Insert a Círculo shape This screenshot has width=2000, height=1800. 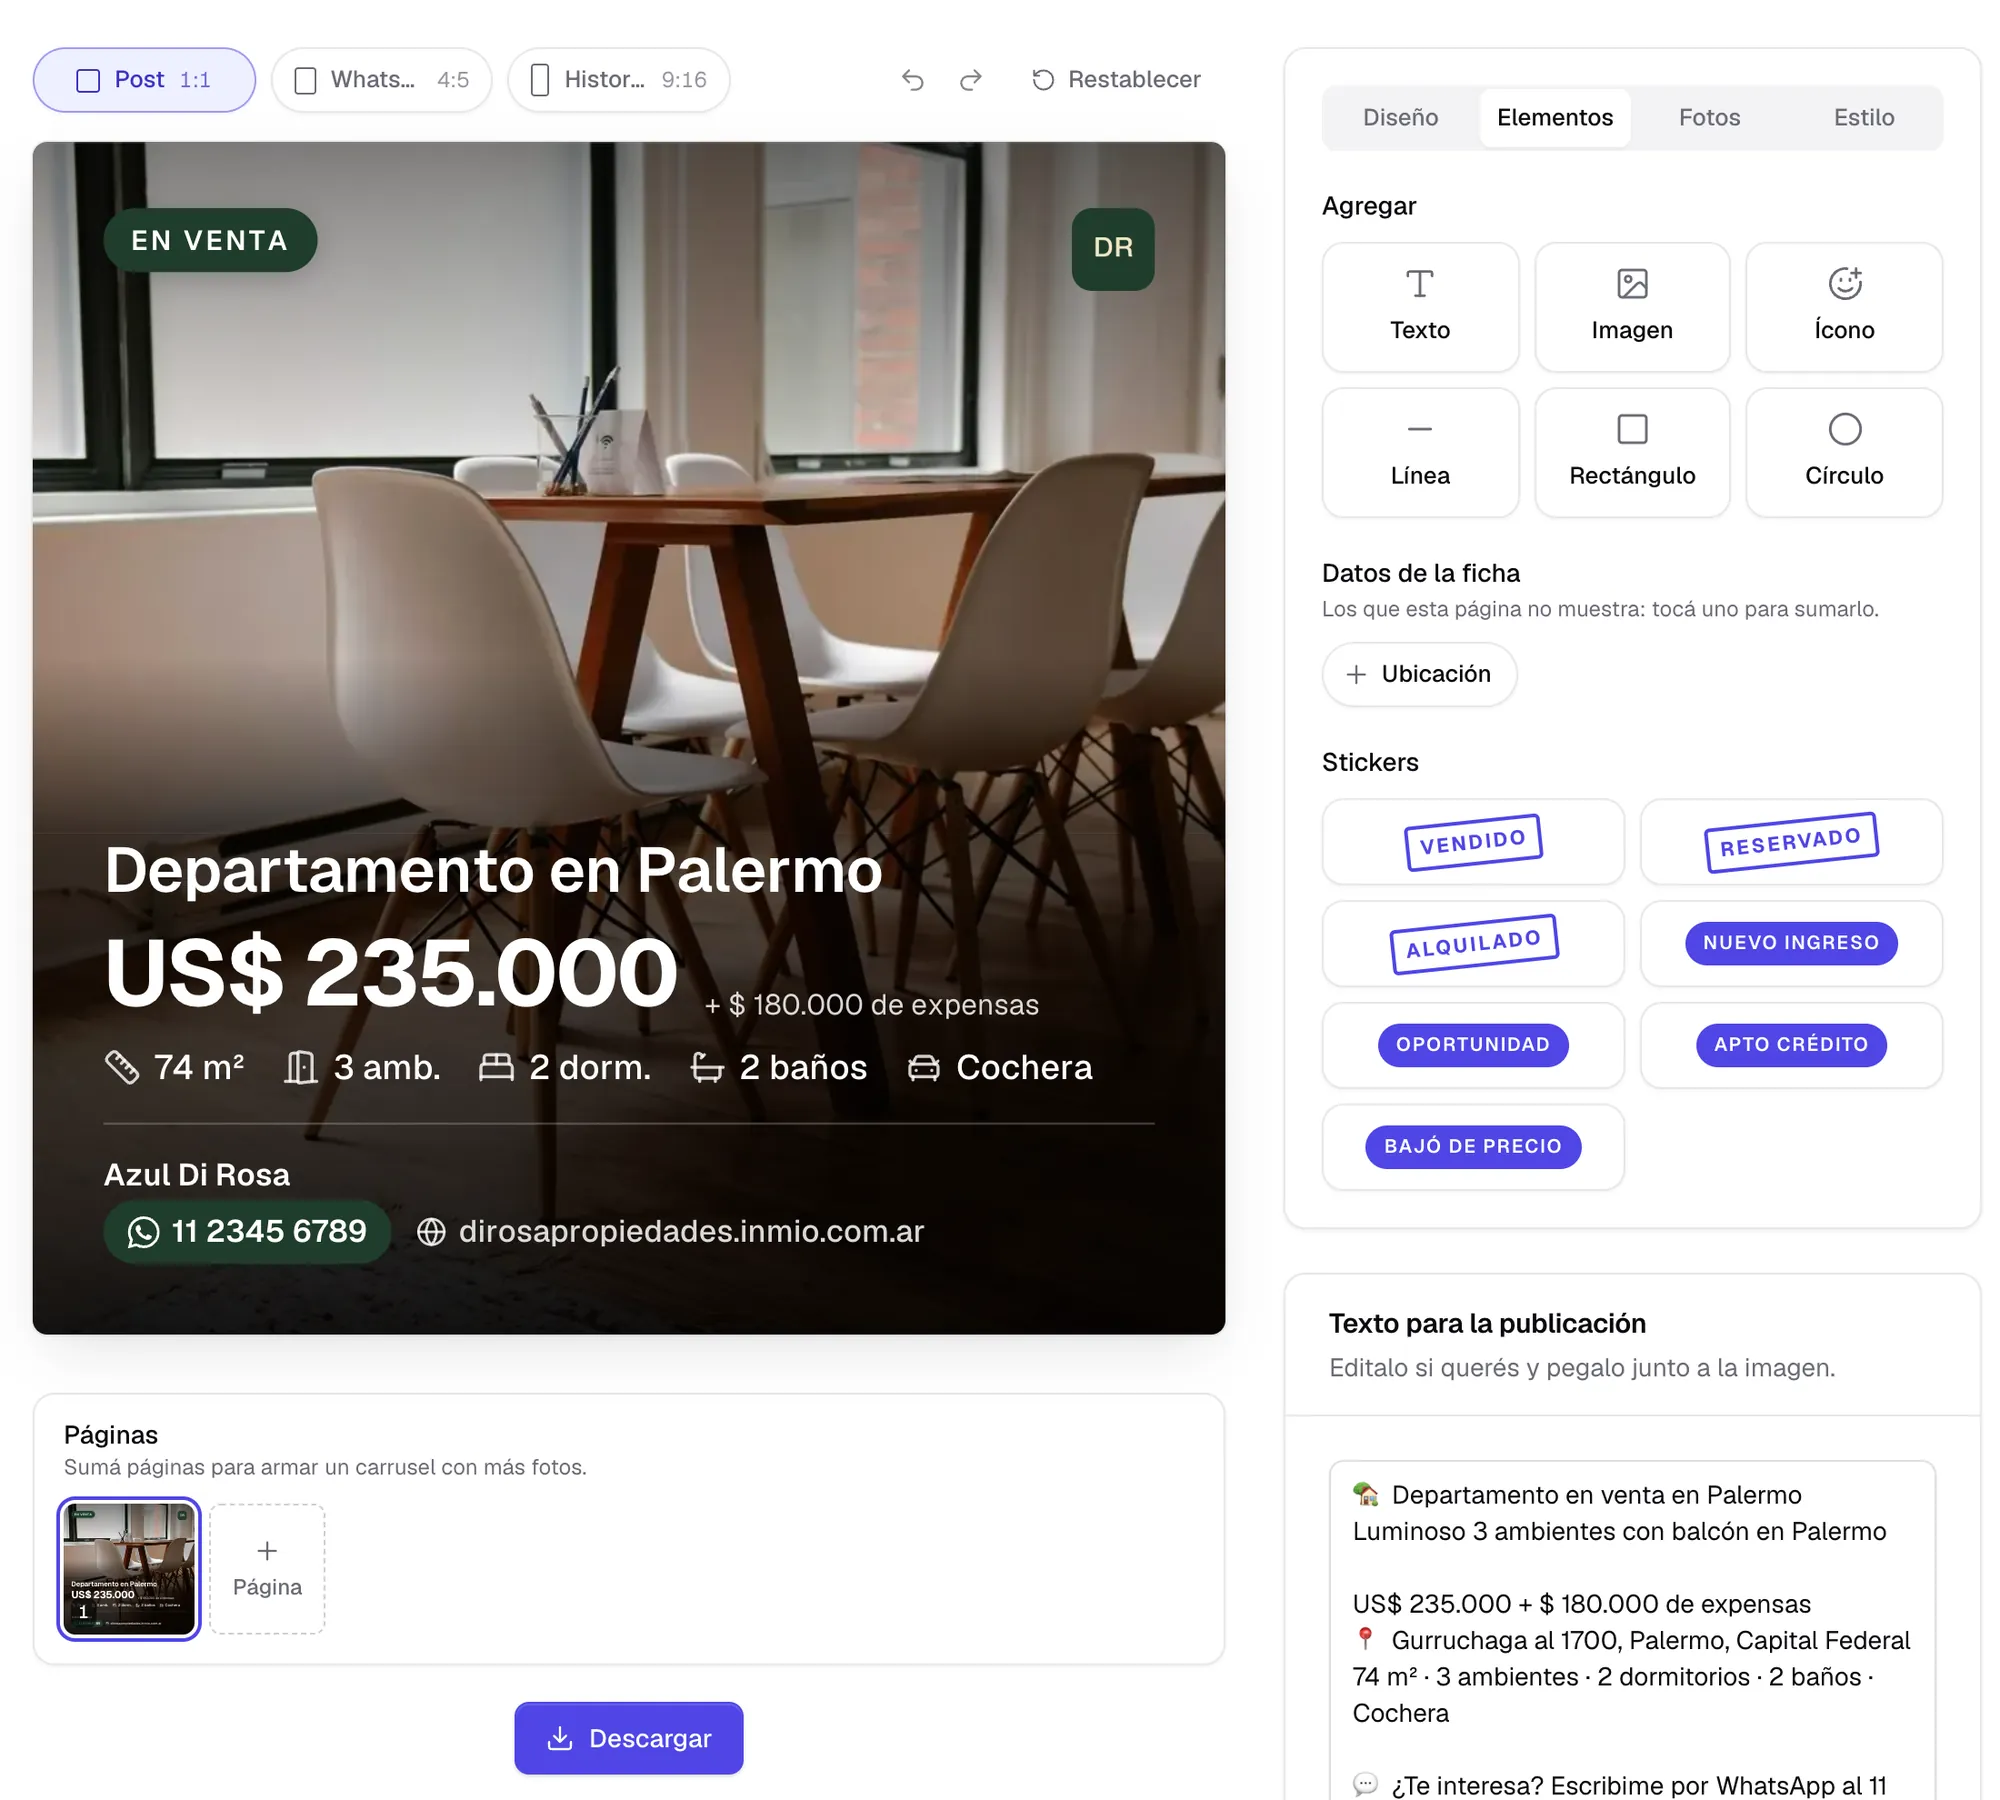pyautogui.click(x=1844, y=453)
